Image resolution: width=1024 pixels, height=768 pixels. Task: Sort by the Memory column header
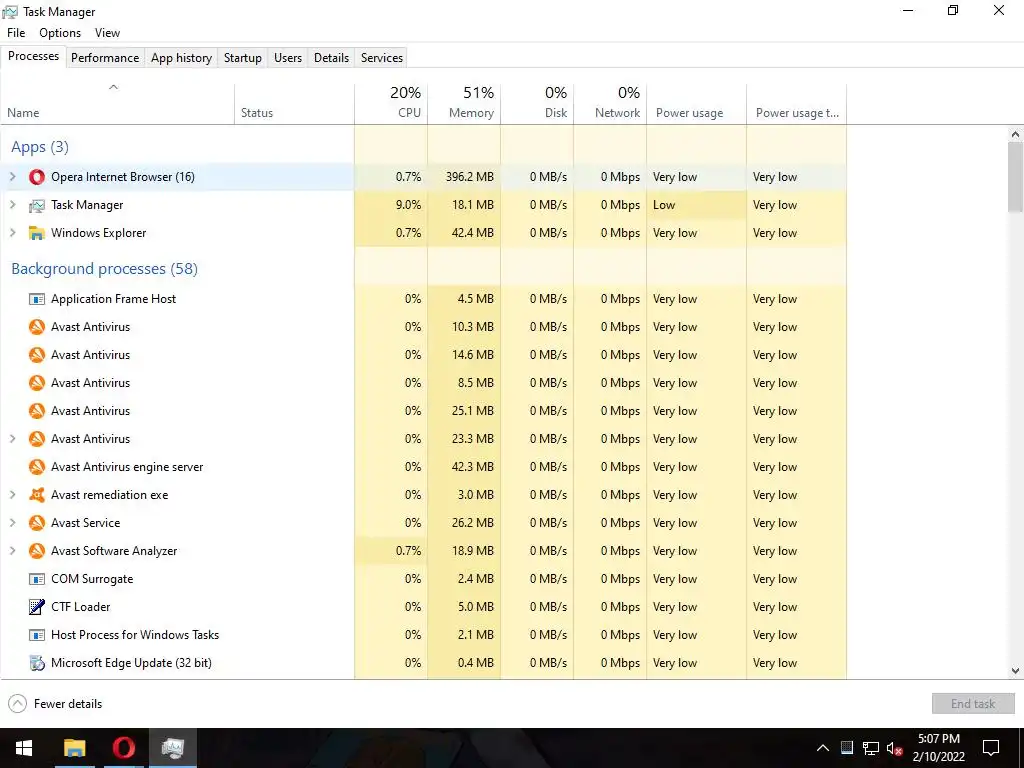point(464,103)
